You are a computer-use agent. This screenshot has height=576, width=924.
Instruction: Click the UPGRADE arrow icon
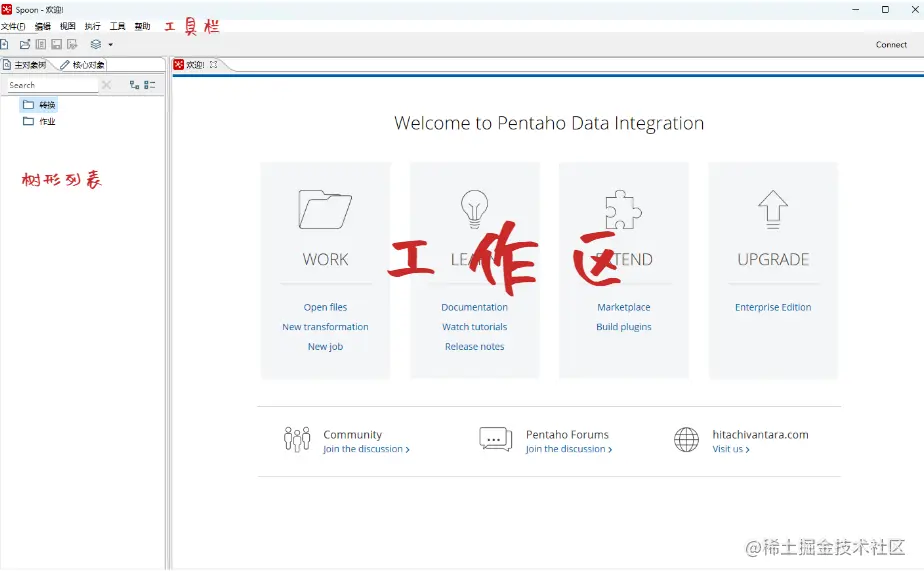[x=773, y=209]
